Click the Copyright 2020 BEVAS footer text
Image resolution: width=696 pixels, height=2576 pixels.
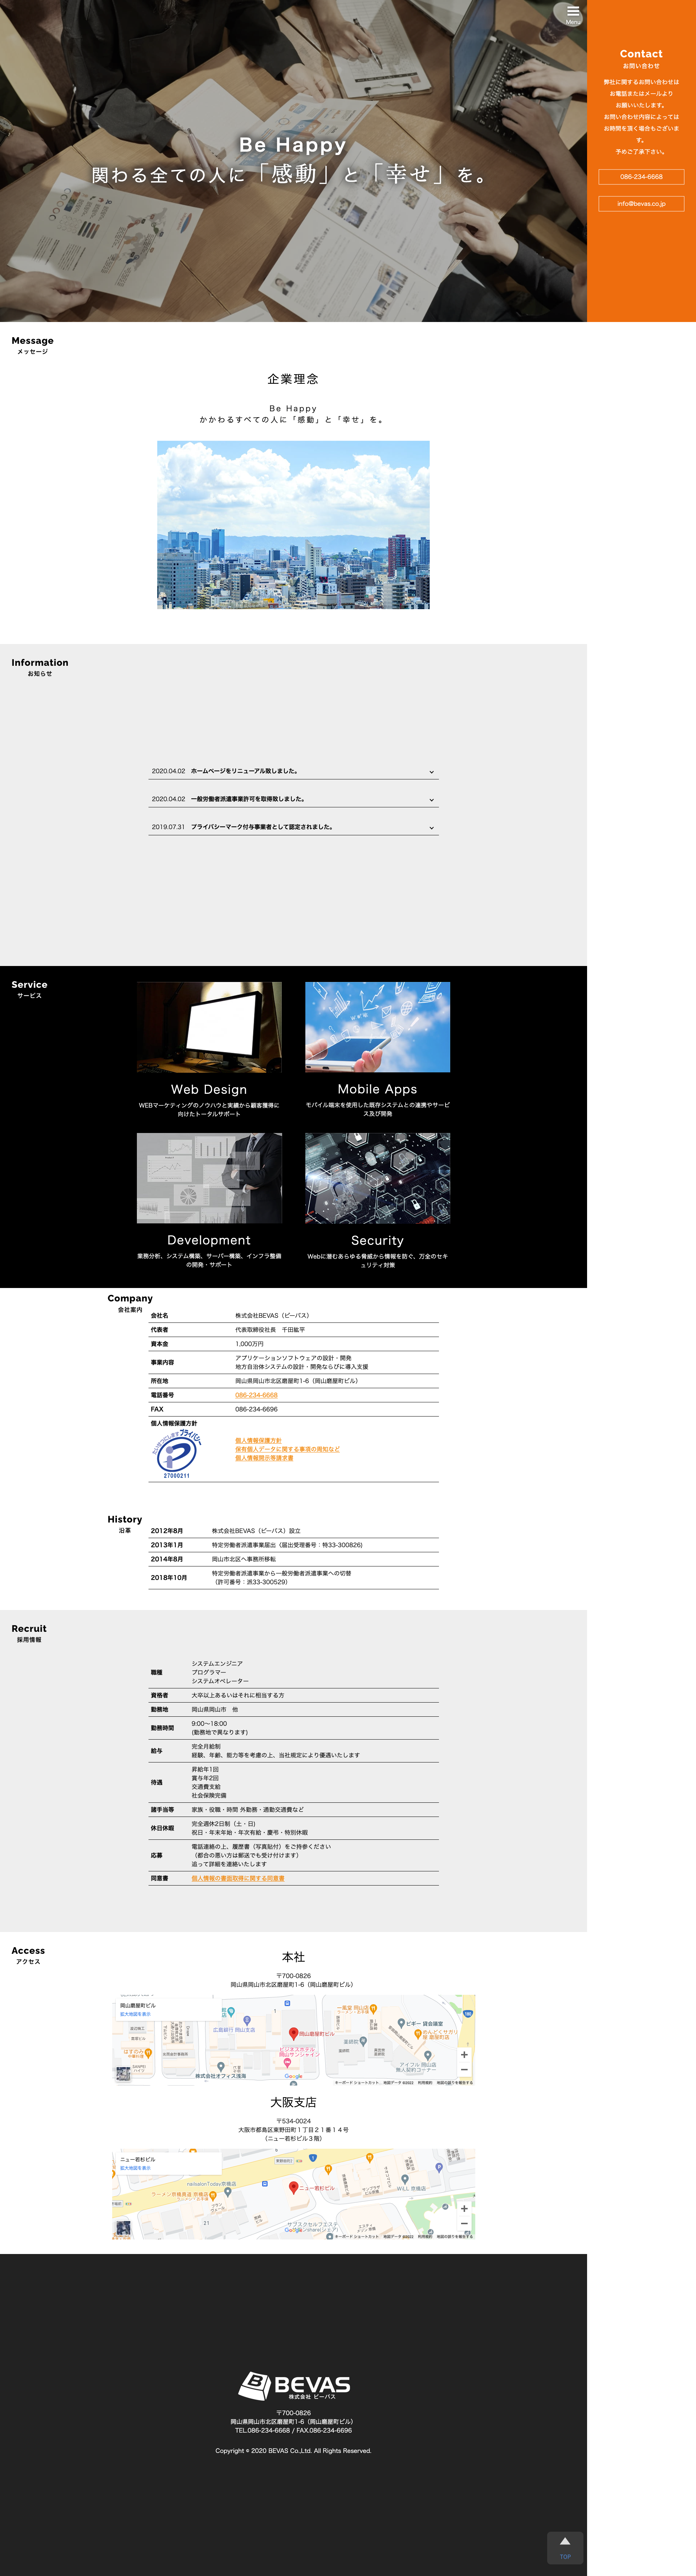click(293, 2451)
